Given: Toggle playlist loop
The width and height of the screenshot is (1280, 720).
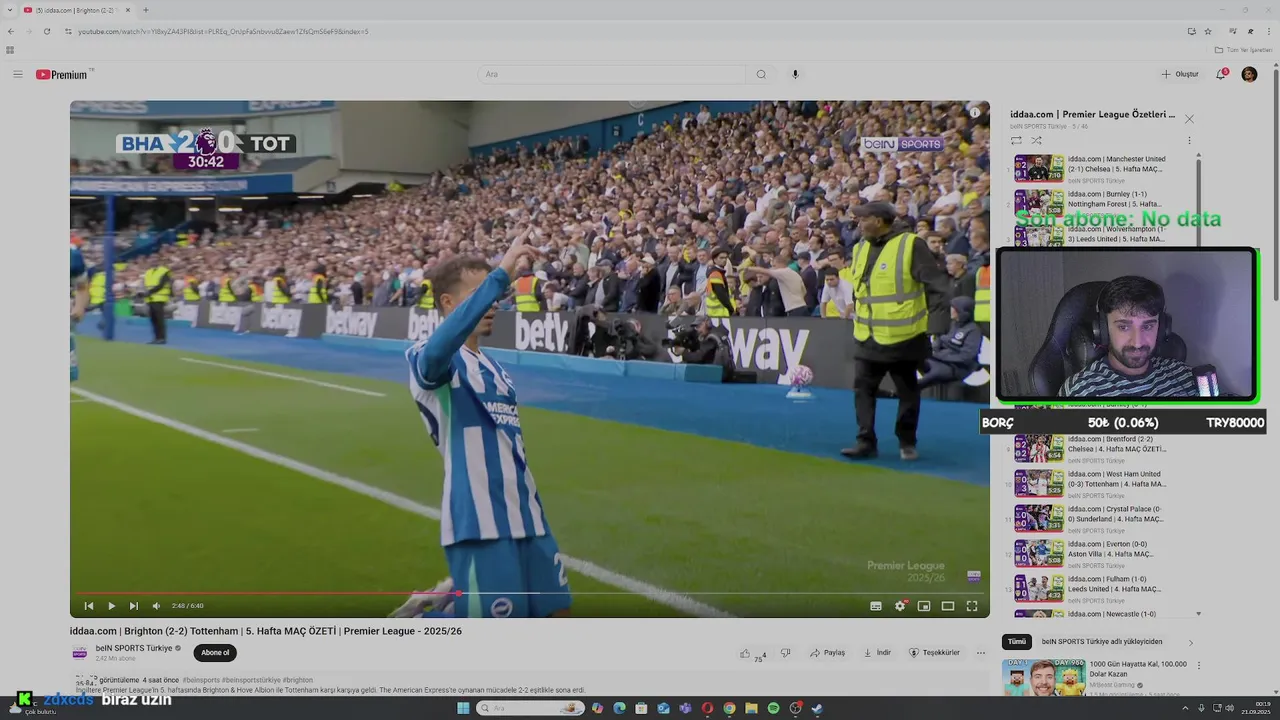Looking at the screenshot, I should pos(1016,140).
